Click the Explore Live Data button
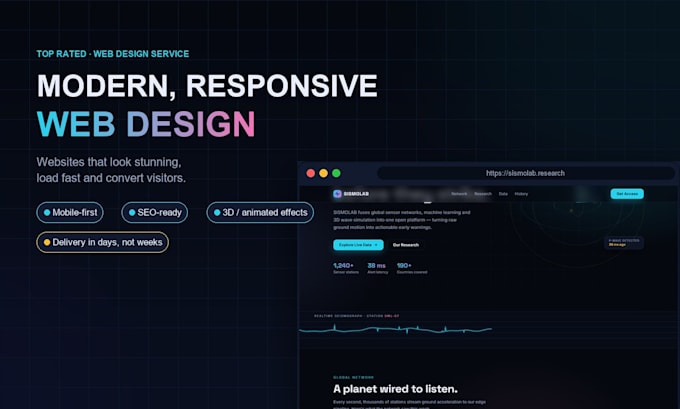The width and height of the screenshot is (680, 409). (x=358, y=245)
